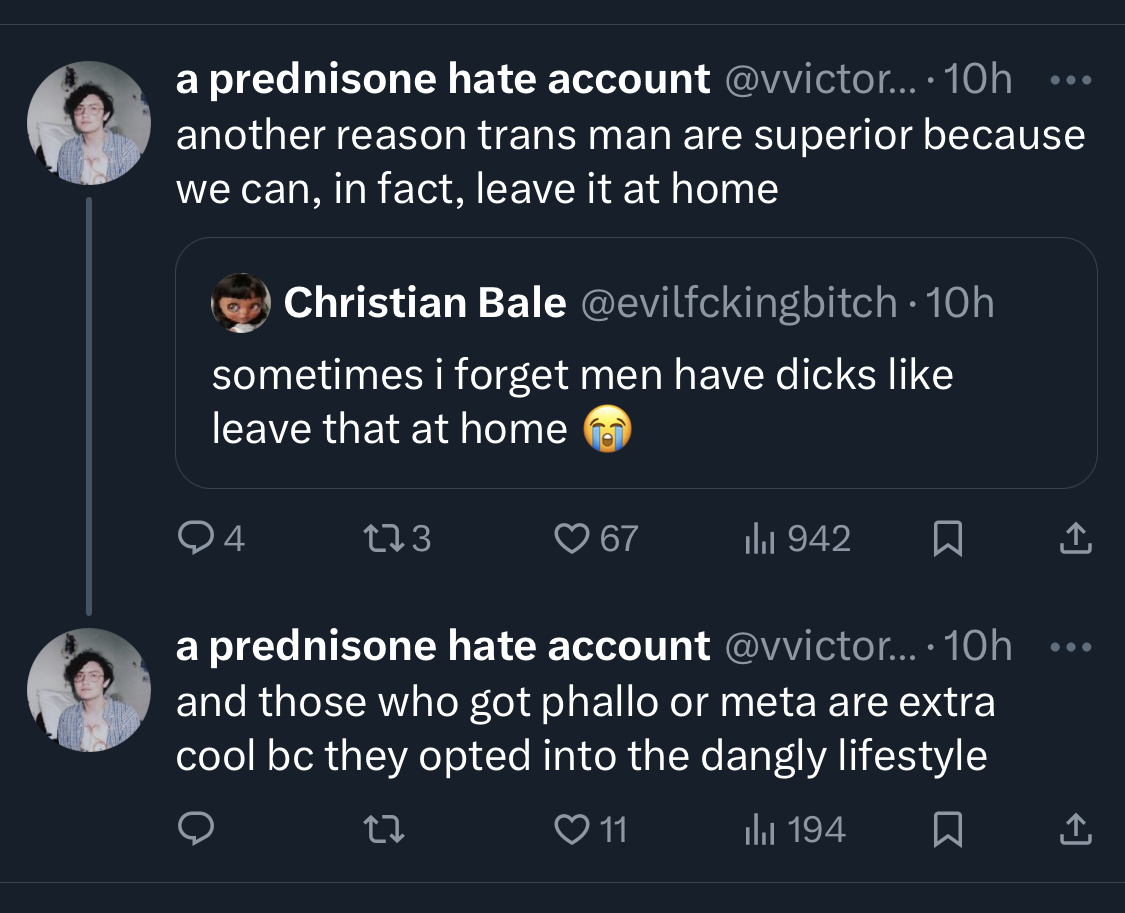Open the first a prednisone hate account name

pos(443,79)
